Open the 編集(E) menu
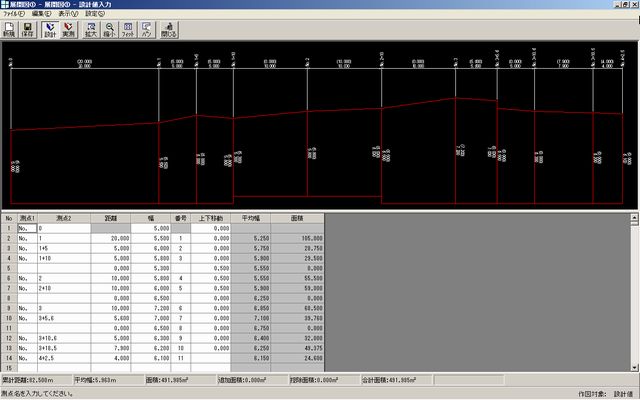640x400 pixels. point(42,13)
